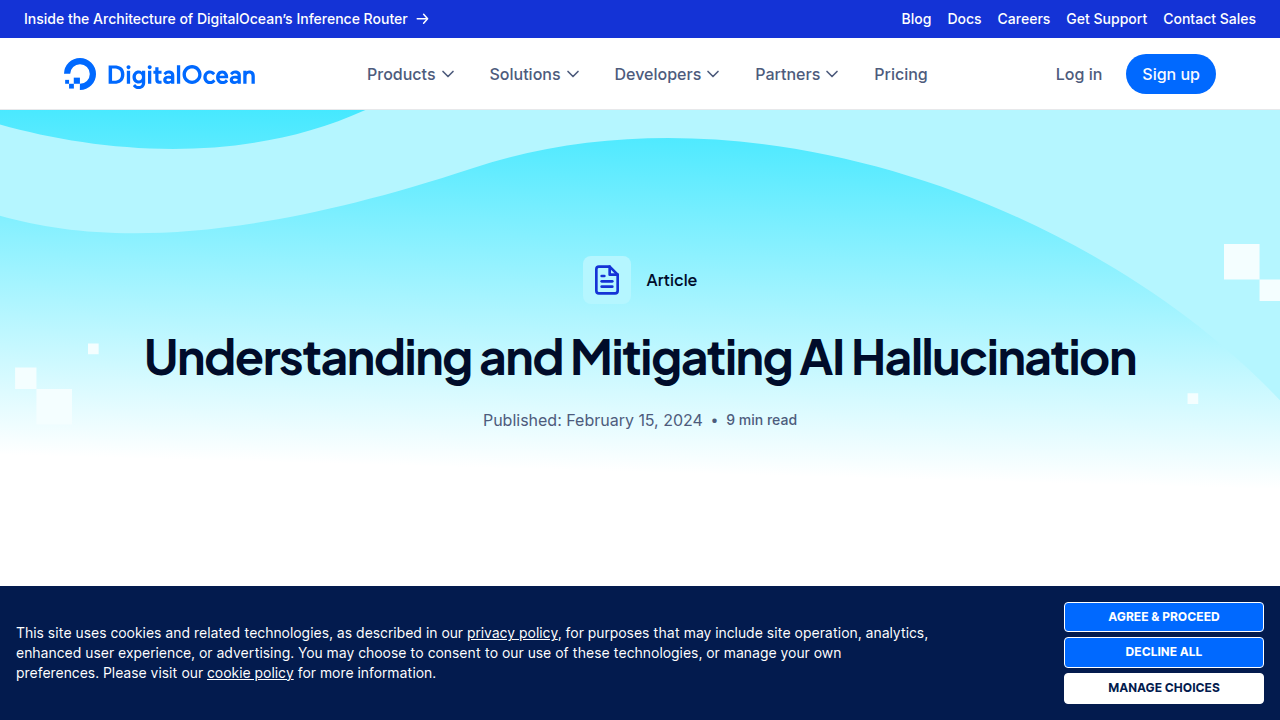This screenshot has height=720, width=1280.
Task: Open the cookie policy link
Action: pyautogui.click(x=250, y=673)
